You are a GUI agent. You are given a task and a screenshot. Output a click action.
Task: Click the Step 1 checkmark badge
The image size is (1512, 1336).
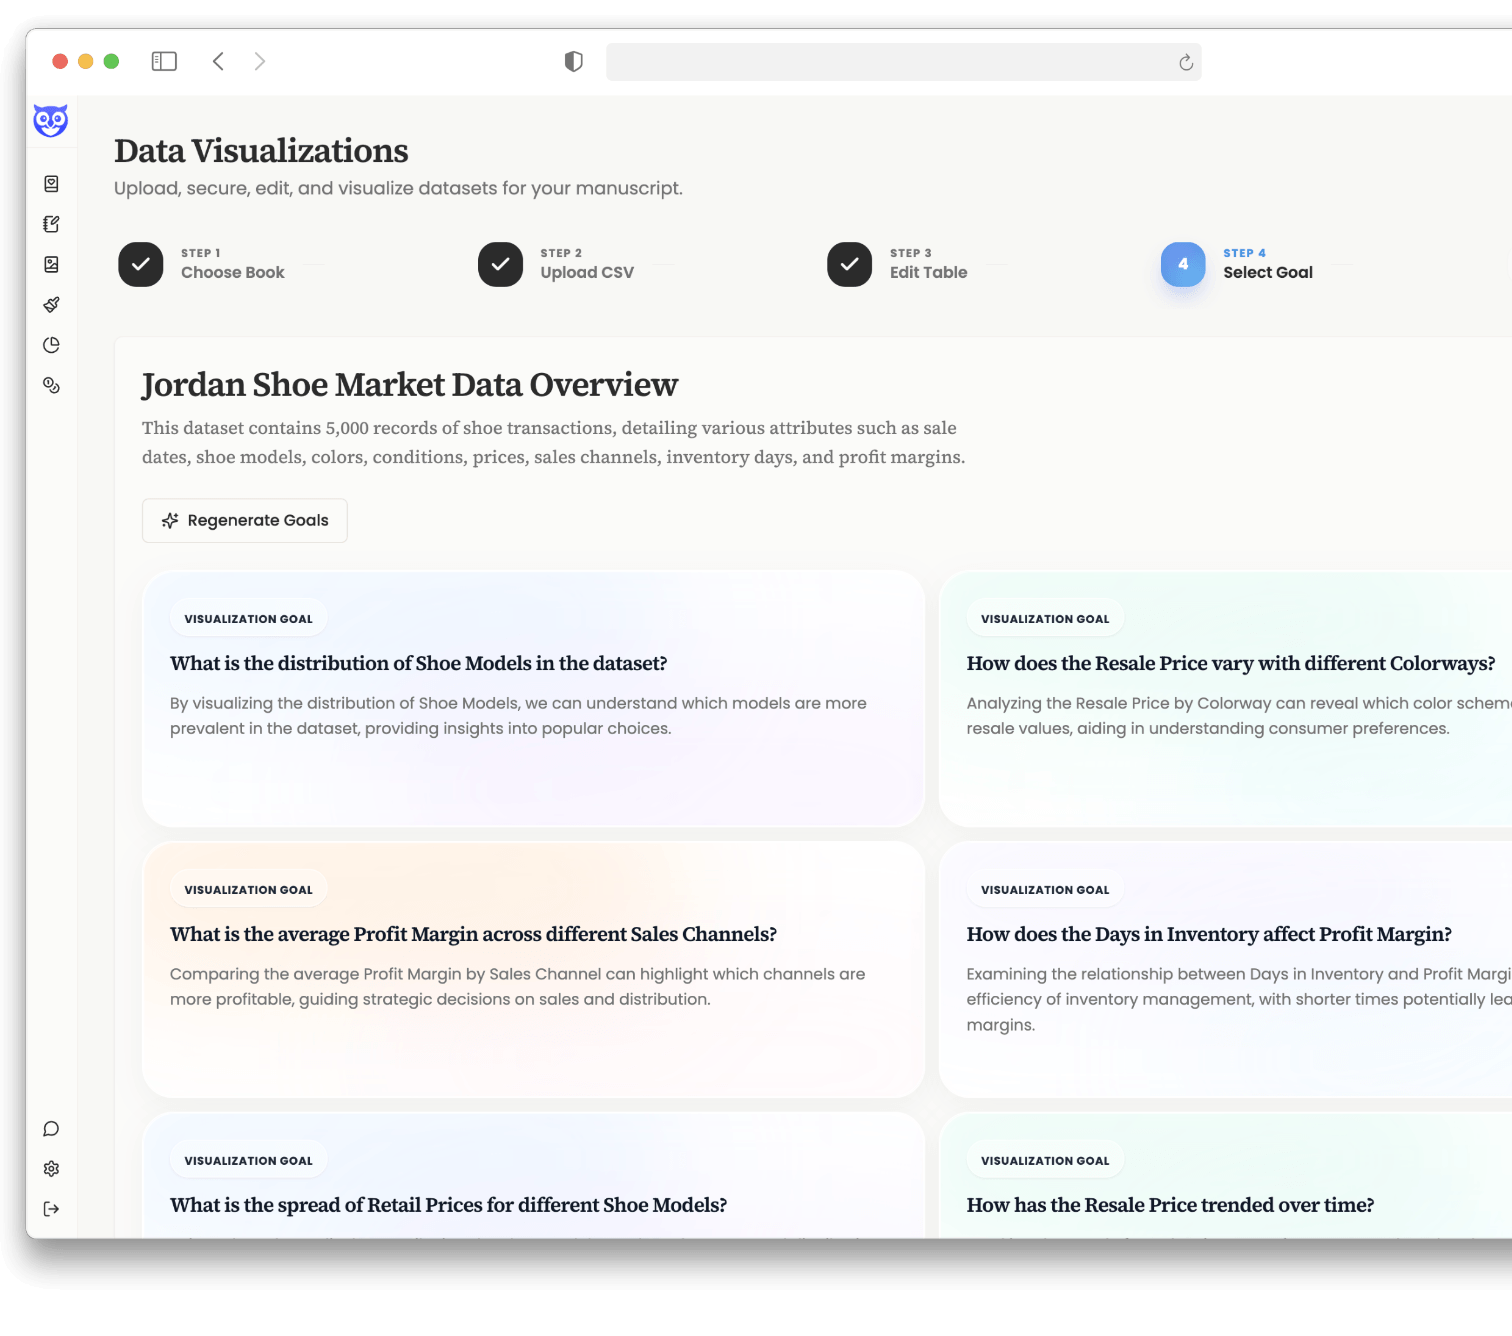point(141,264)
